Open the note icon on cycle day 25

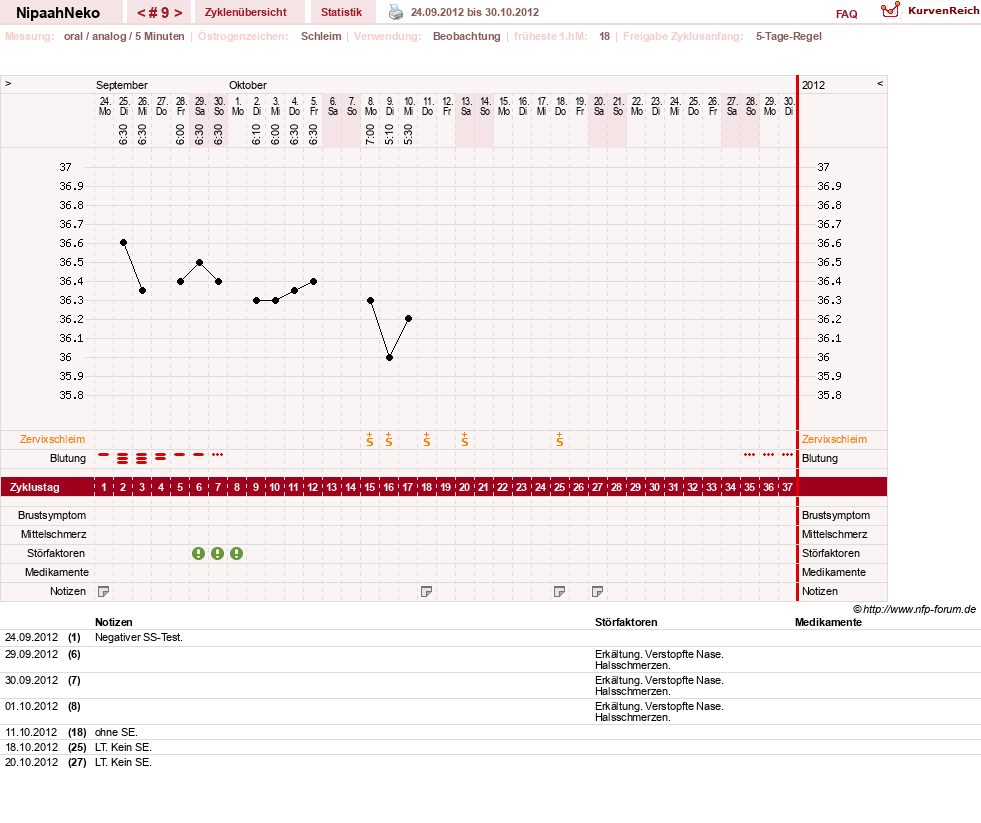[560, 591]
